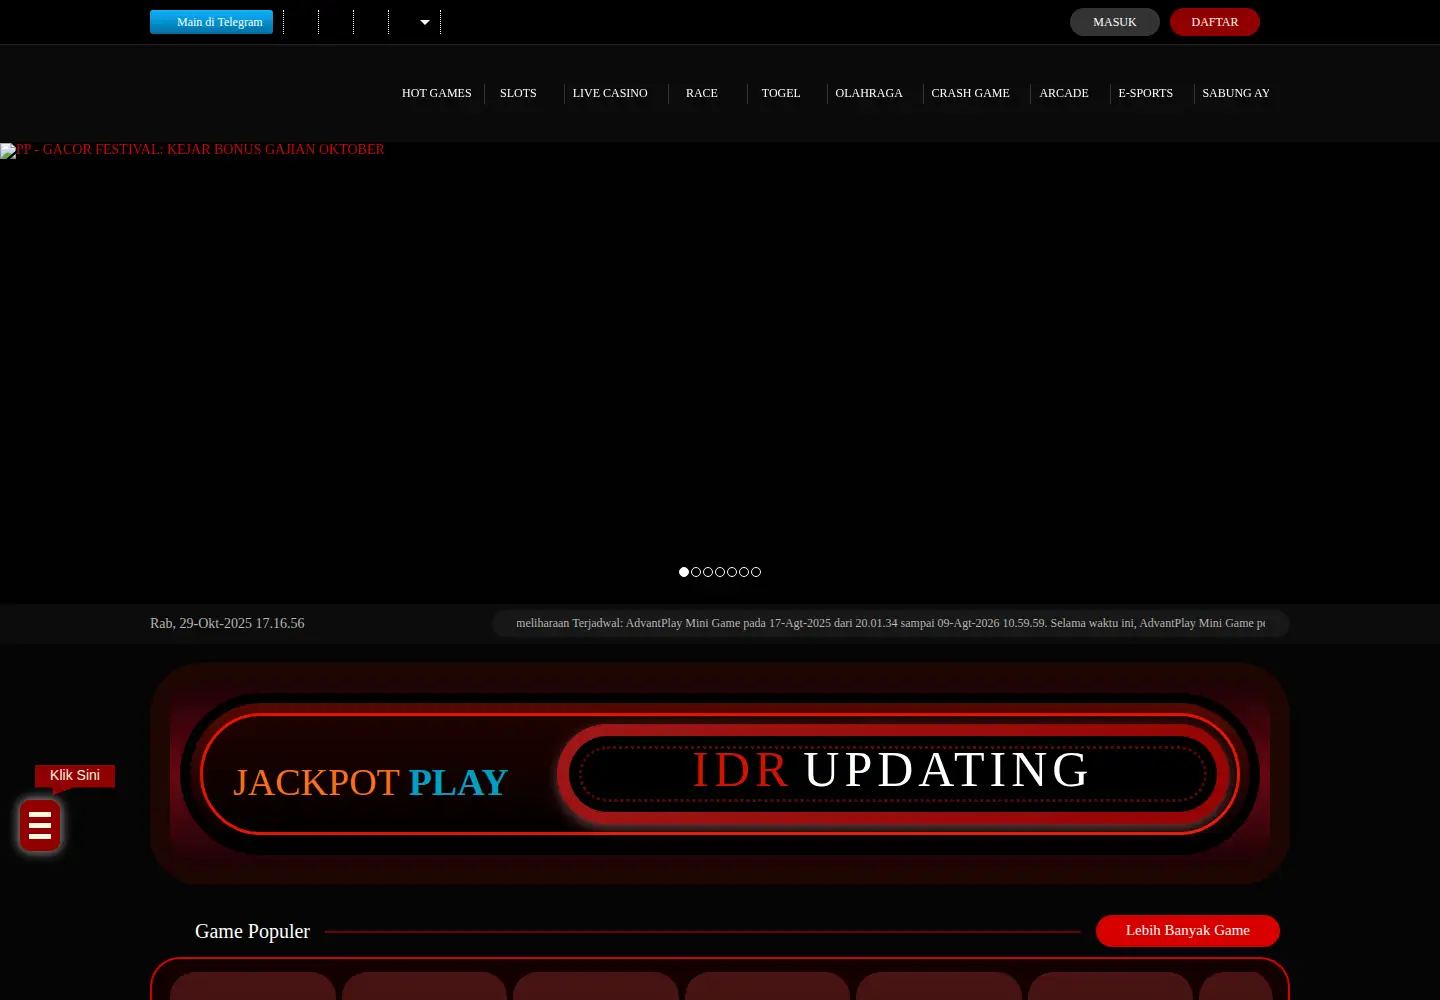
Task: Register using the DAFTAR button
Action: click(1215, 22)
